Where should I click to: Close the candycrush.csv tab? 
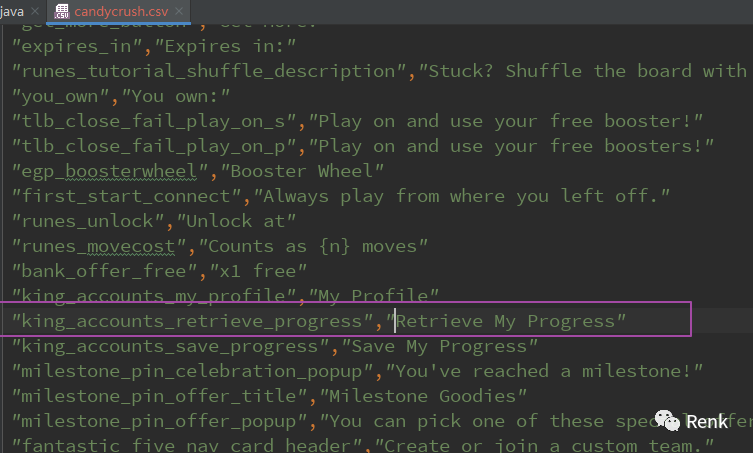coord(179,11)
